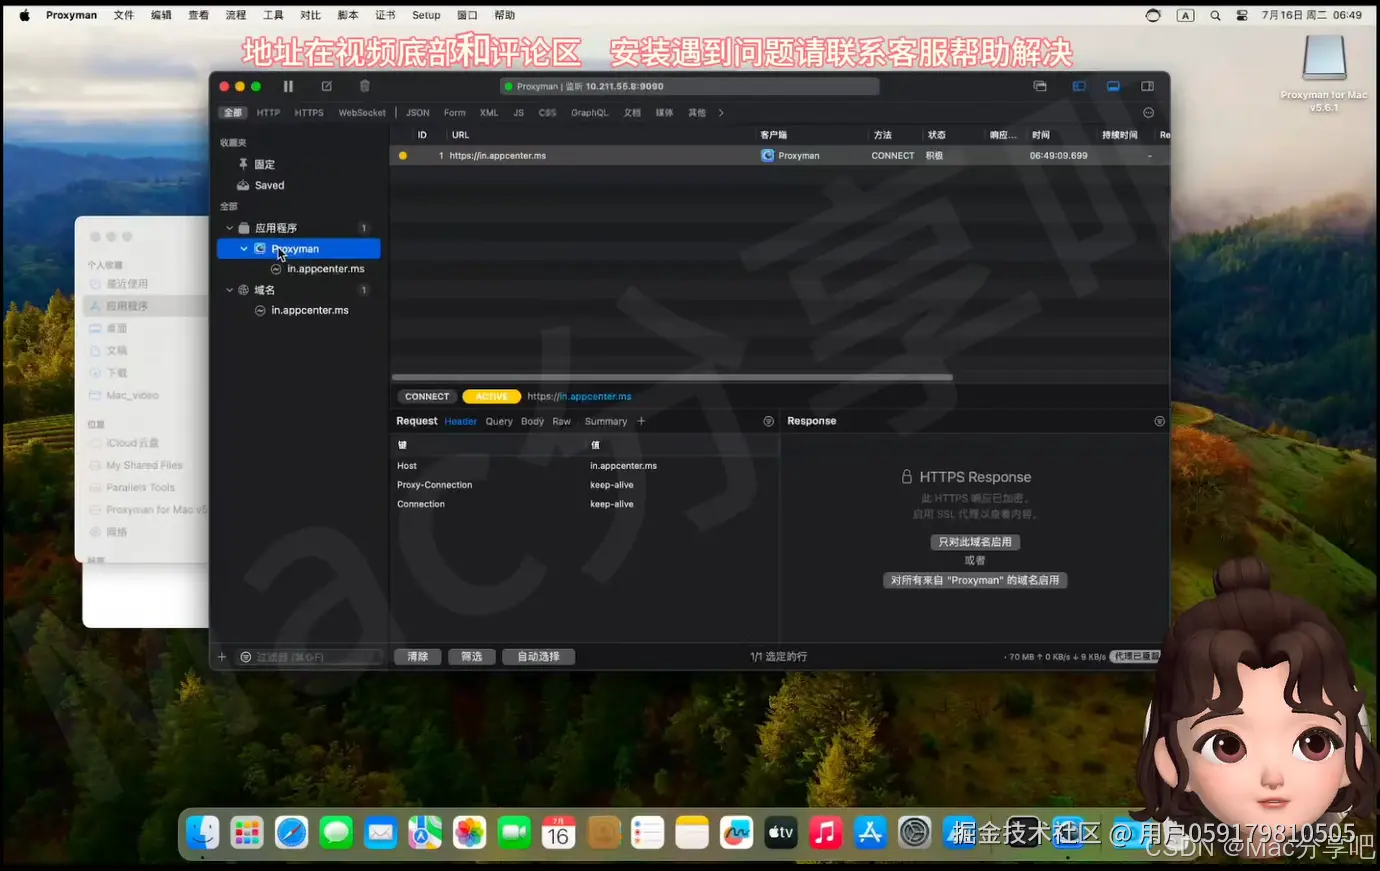This screenshot has height=871, width=1380.
Task: Select the GraphQL filter tab
Action: (x=589, y=113)
